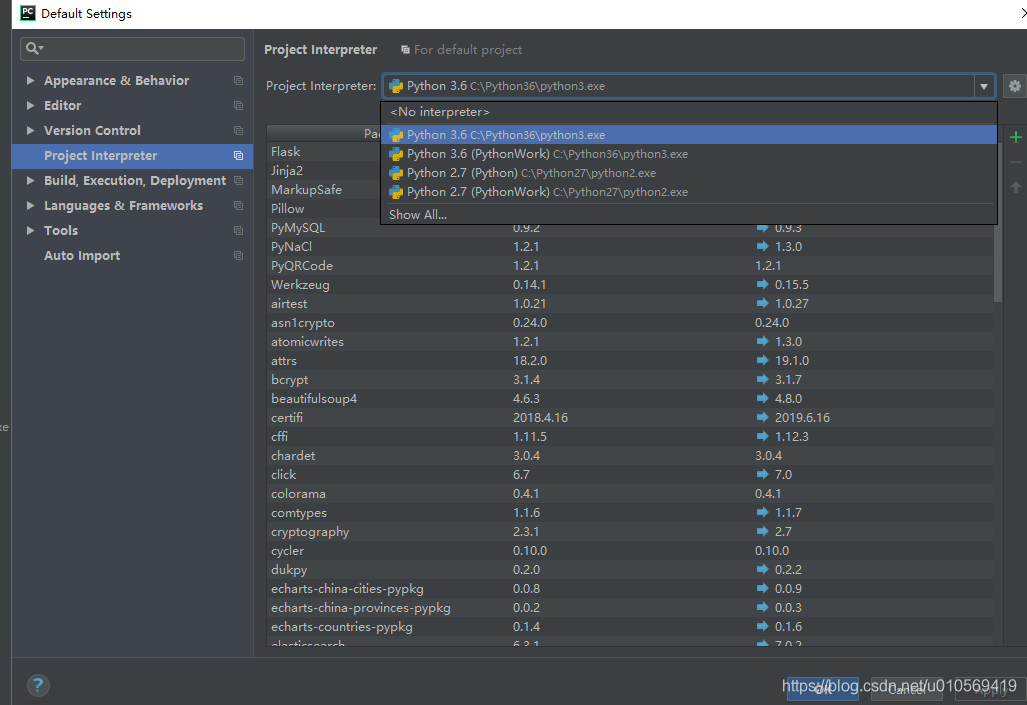Select the cffi package row
Screen dimensions: 1027x705
(630, 436)
